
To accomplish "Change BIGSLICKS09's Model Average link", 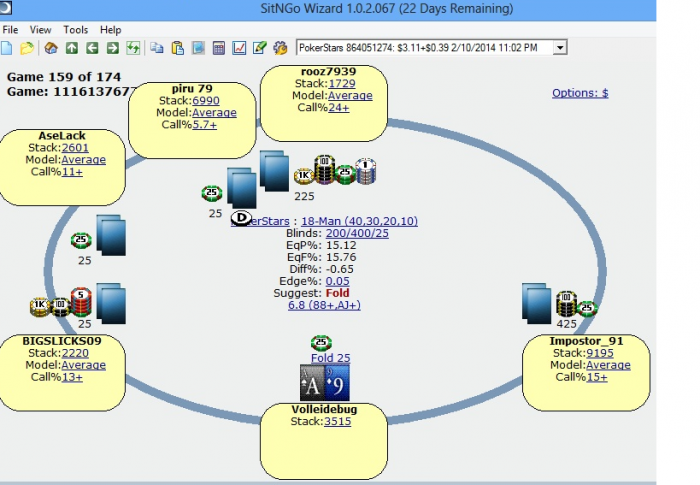I will pyautogui.click(x=83, y=365).
